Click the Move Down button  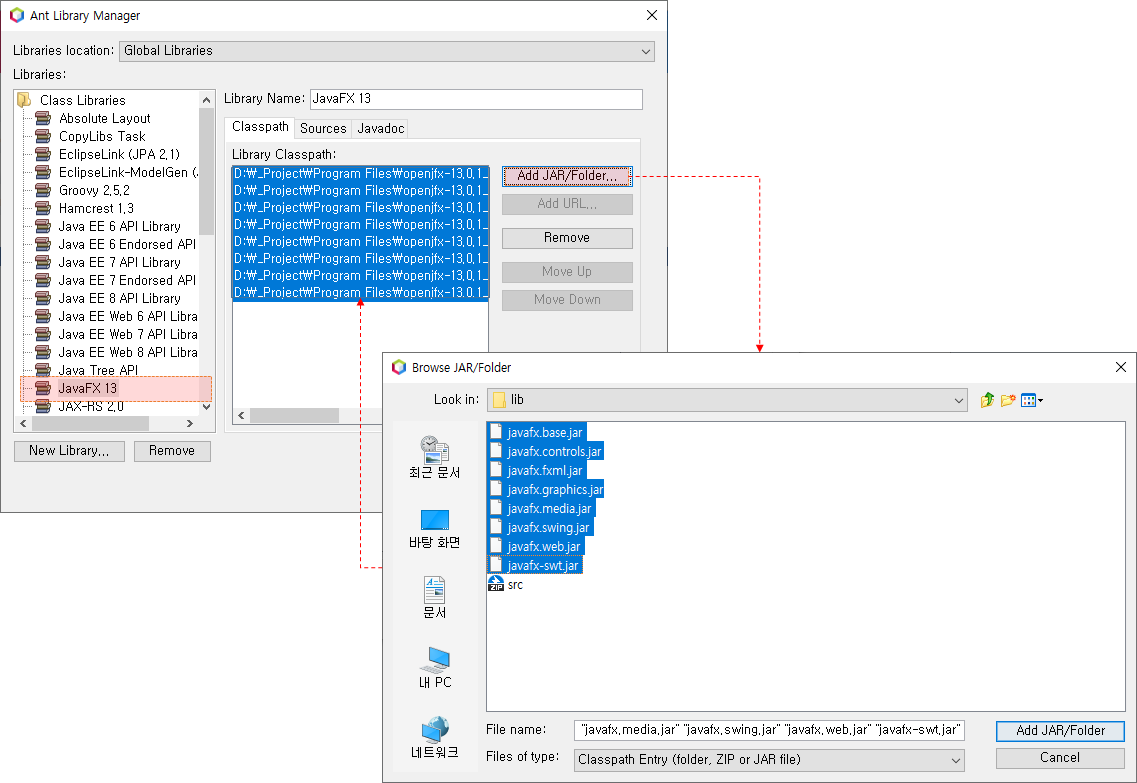click(x=567, y=300)
